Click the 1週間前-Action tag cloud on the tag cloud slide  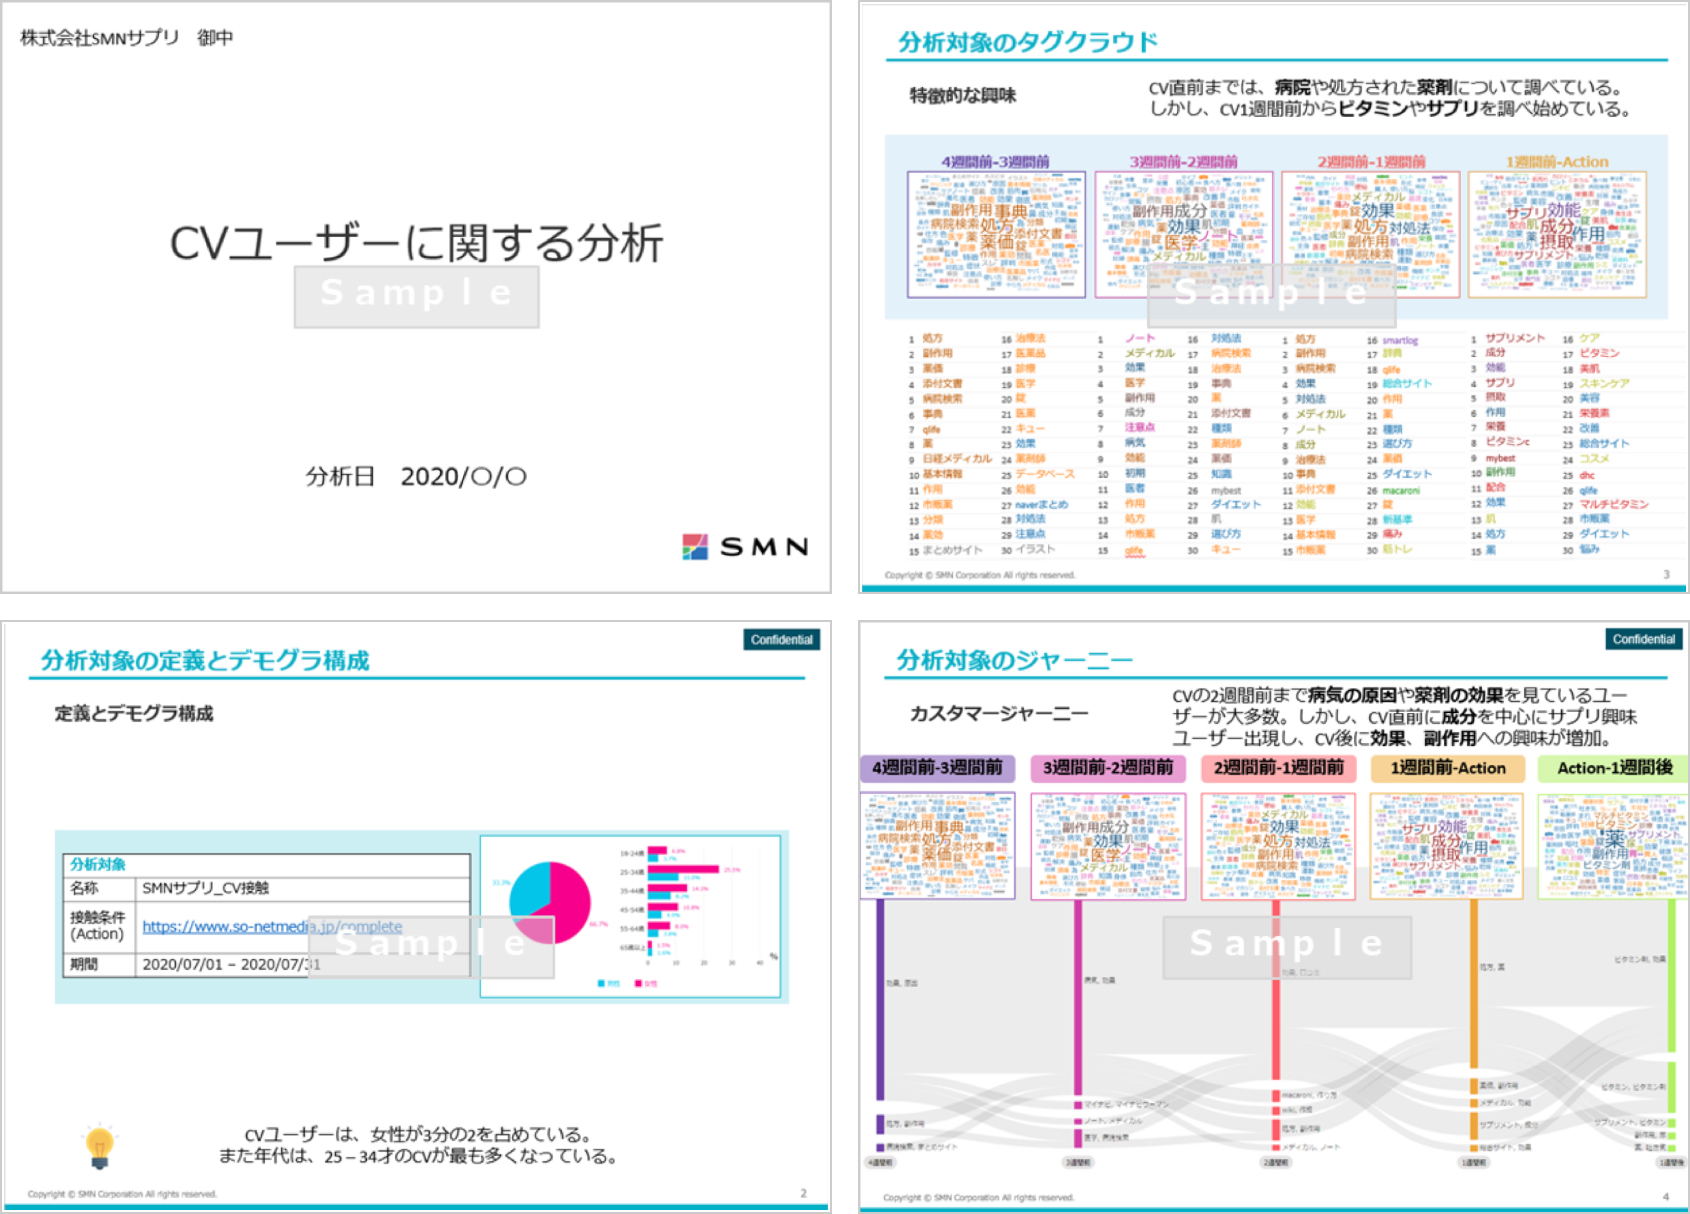point(1556,235)
